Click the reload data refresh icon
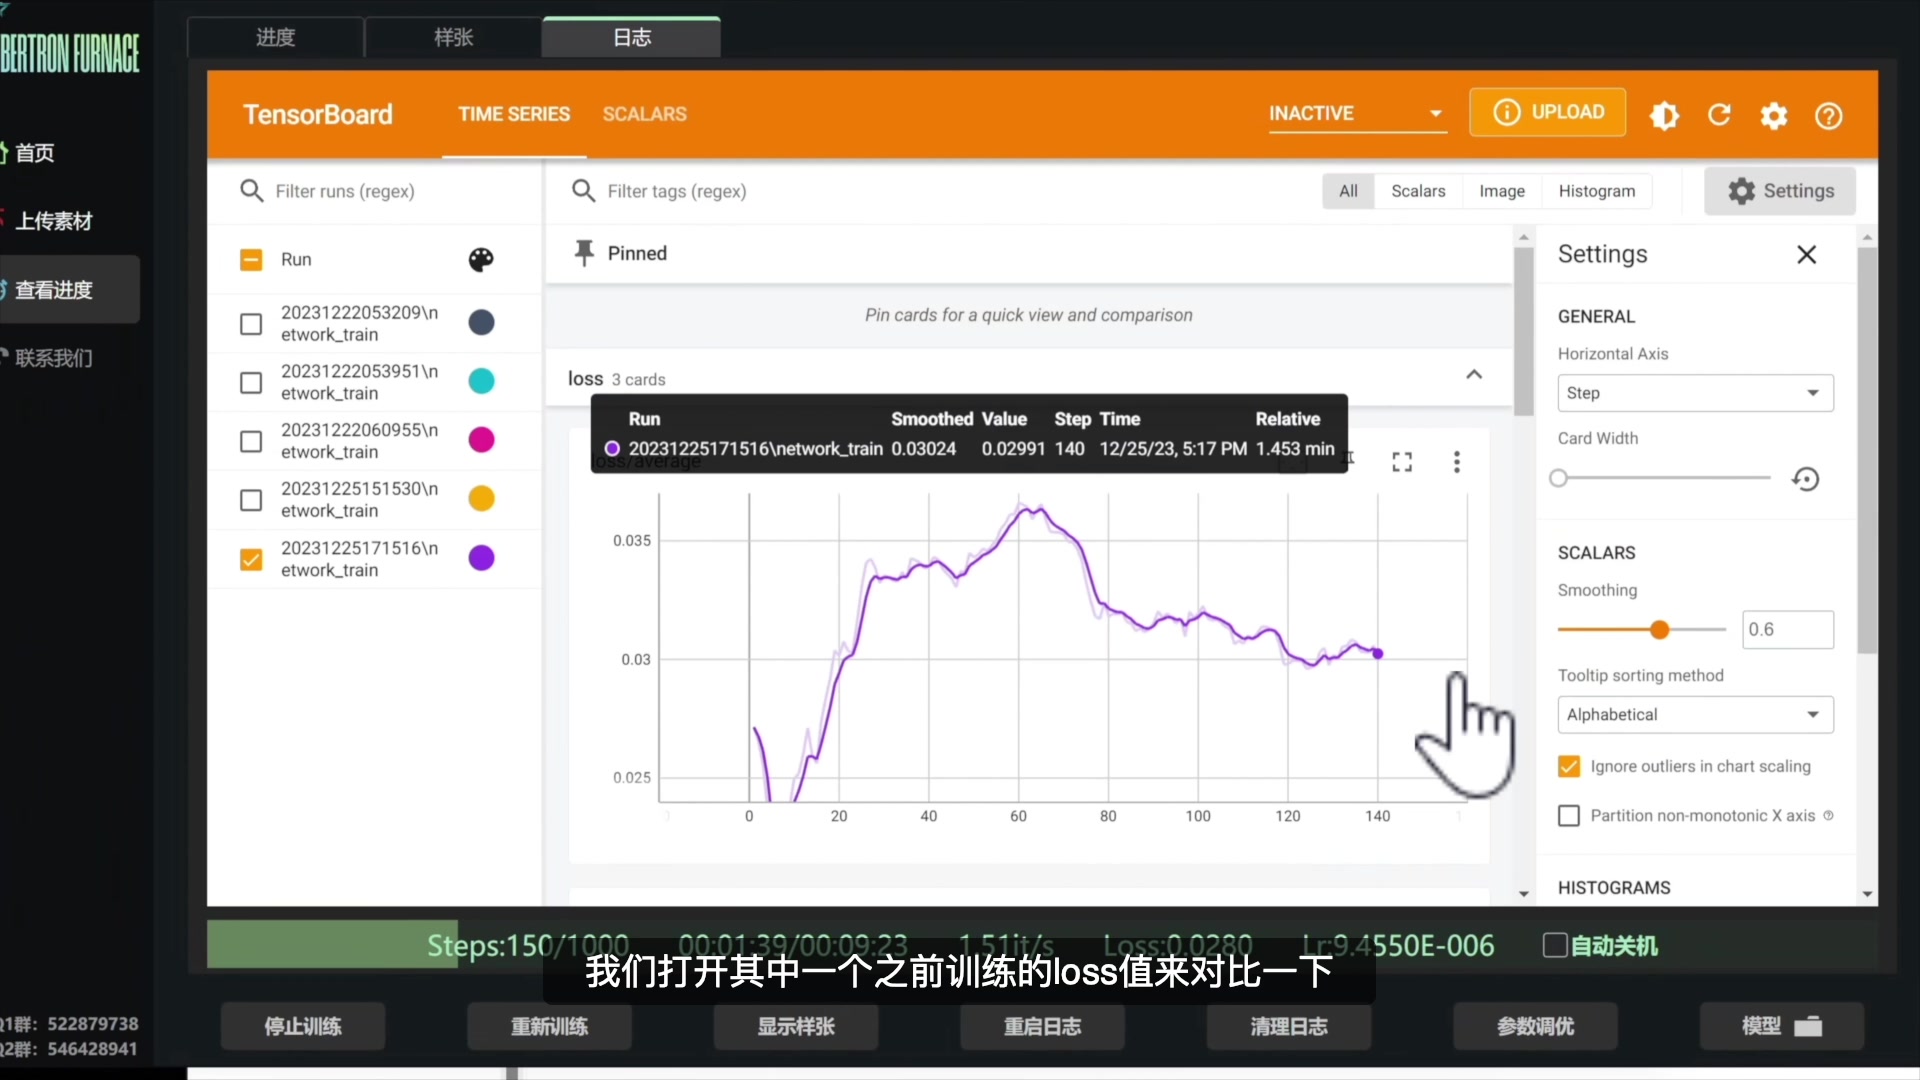This screenshot has height=1080, width=1920. point(1719,115)
